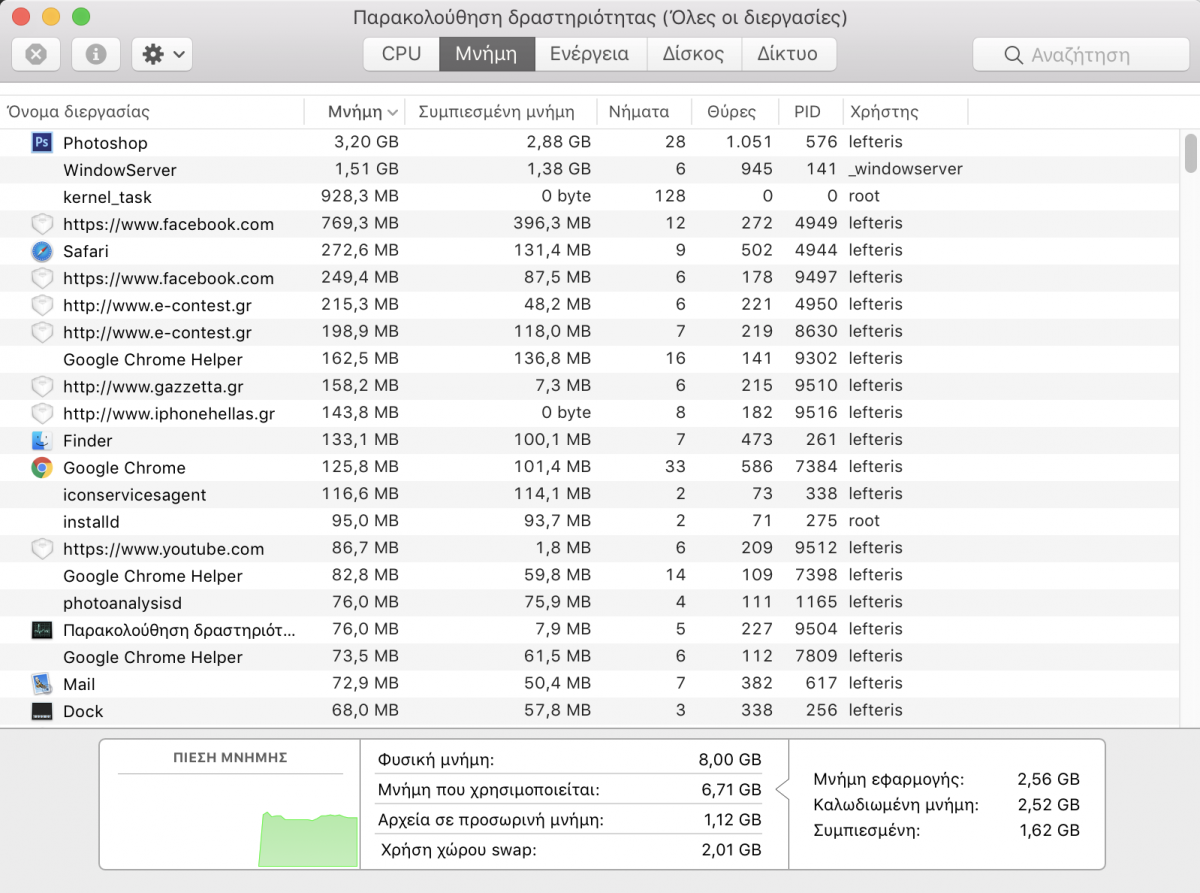1200x893 pixels.
Task: Click kernel_task thread count 128
Action: 670,196
